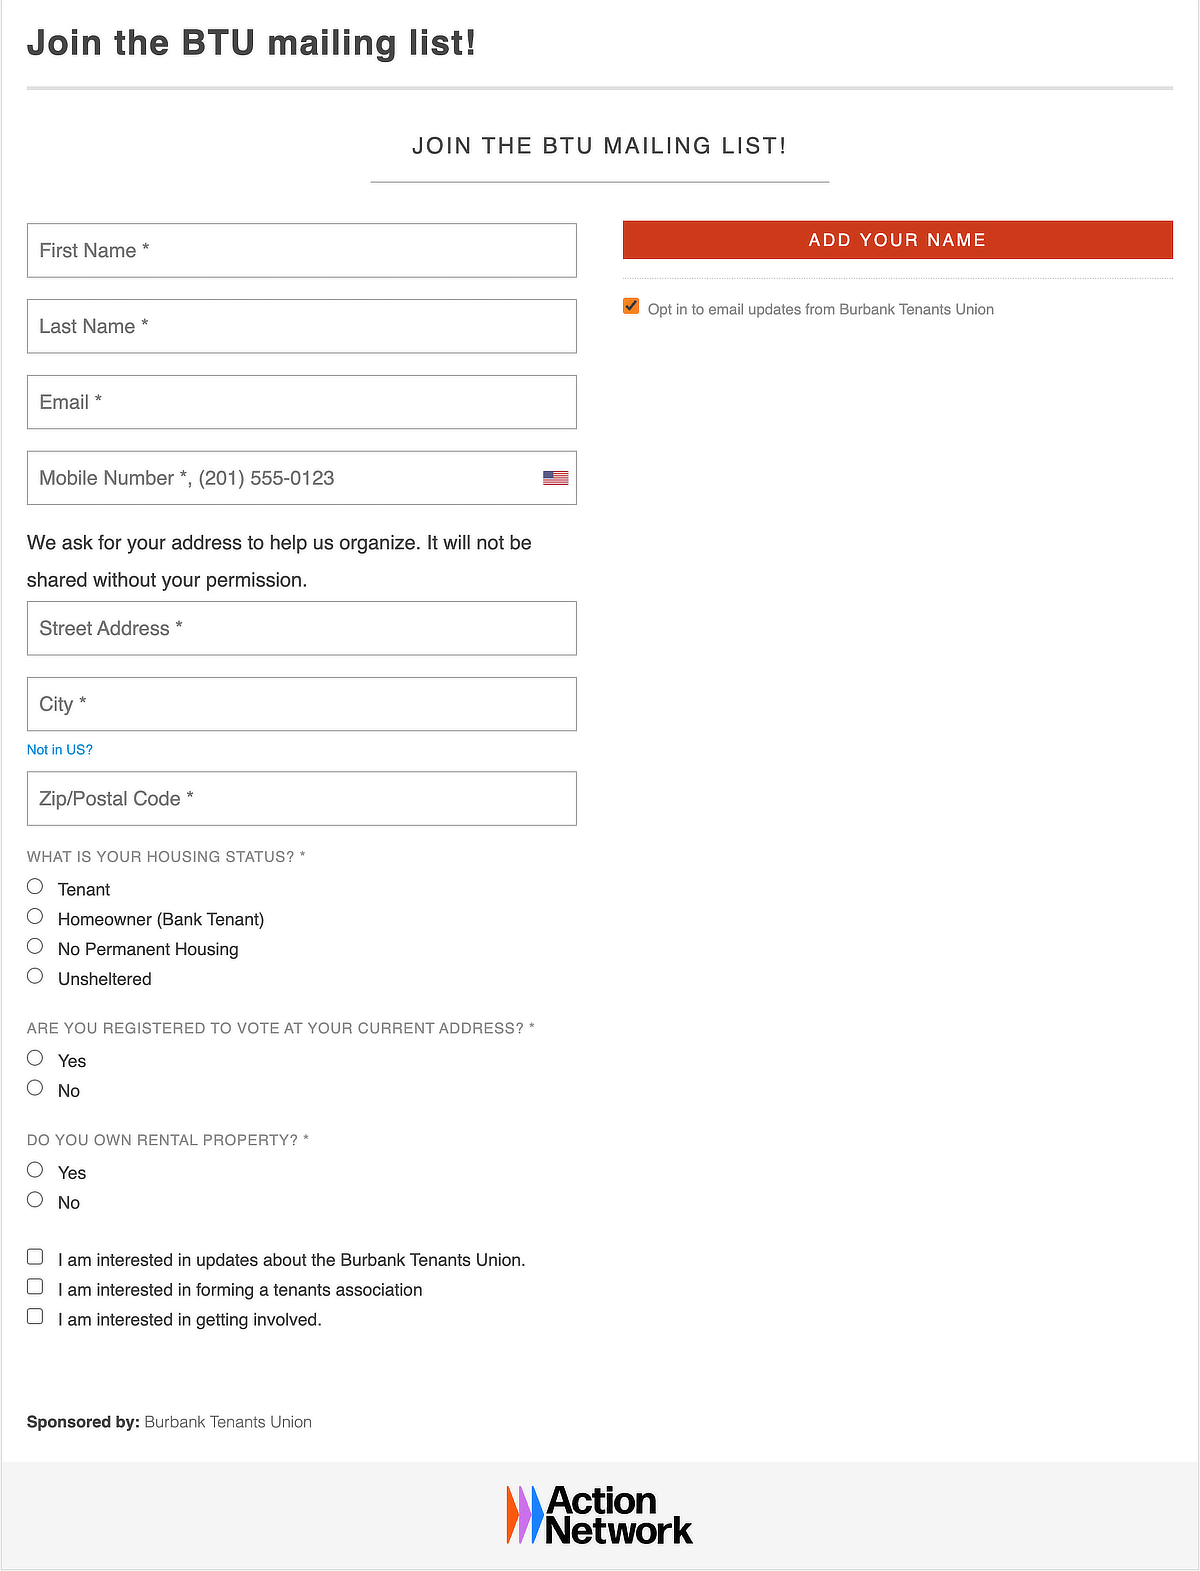Screen dimensions: 1200x1571
Task: Click the 'ADD YOUR NAME' button
Action: [x=897, y=240]
